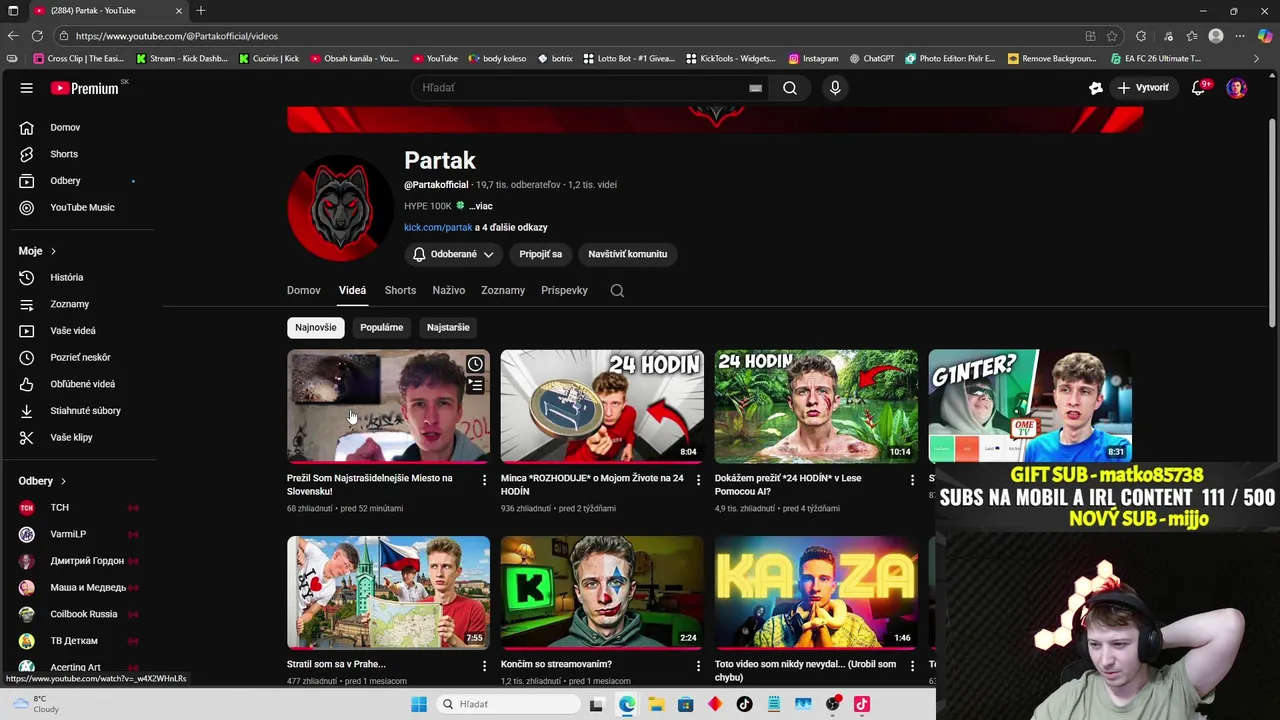Open Končím so streamovaním clown thumbnail
1280x720 pixels.
click(602, 593)
